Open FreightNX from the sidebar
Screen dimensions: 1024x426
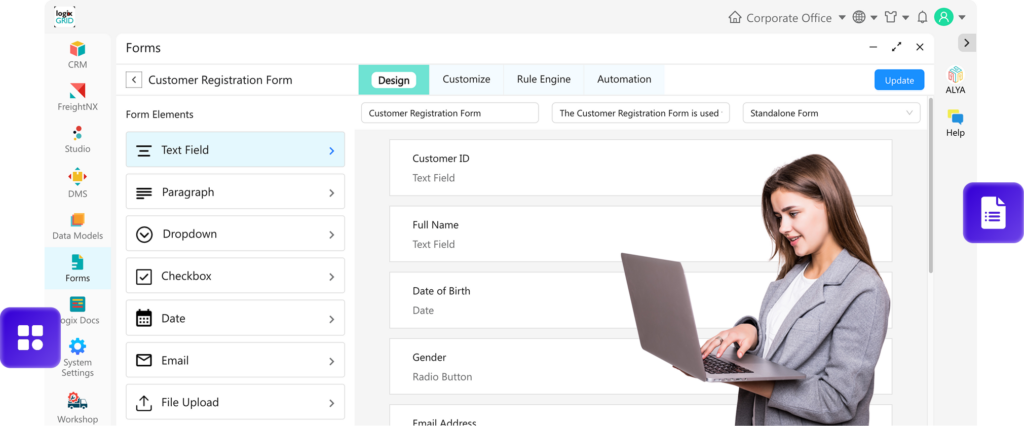click(77, 92)
